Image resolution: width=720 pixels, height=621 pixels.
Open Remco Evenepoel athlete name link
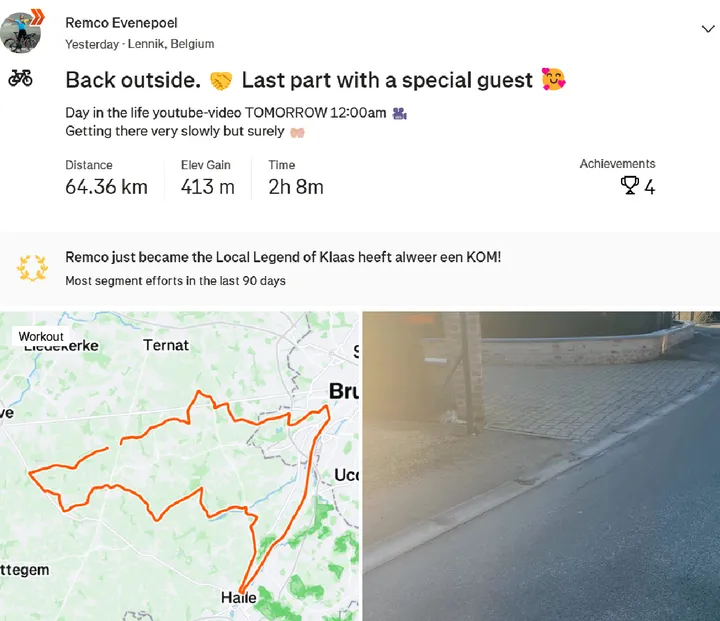(121, 23)
